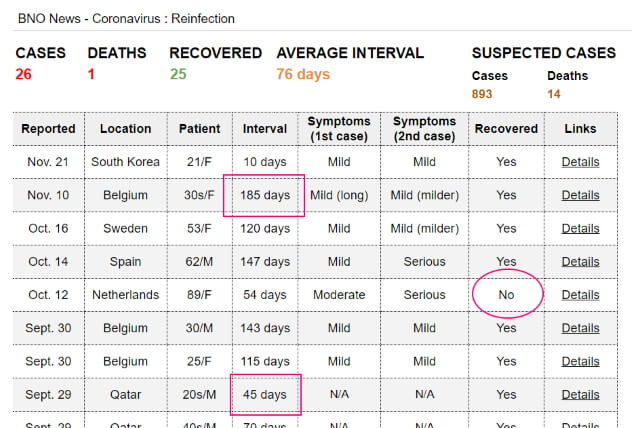Click the Recovered column header

(506, 129)
